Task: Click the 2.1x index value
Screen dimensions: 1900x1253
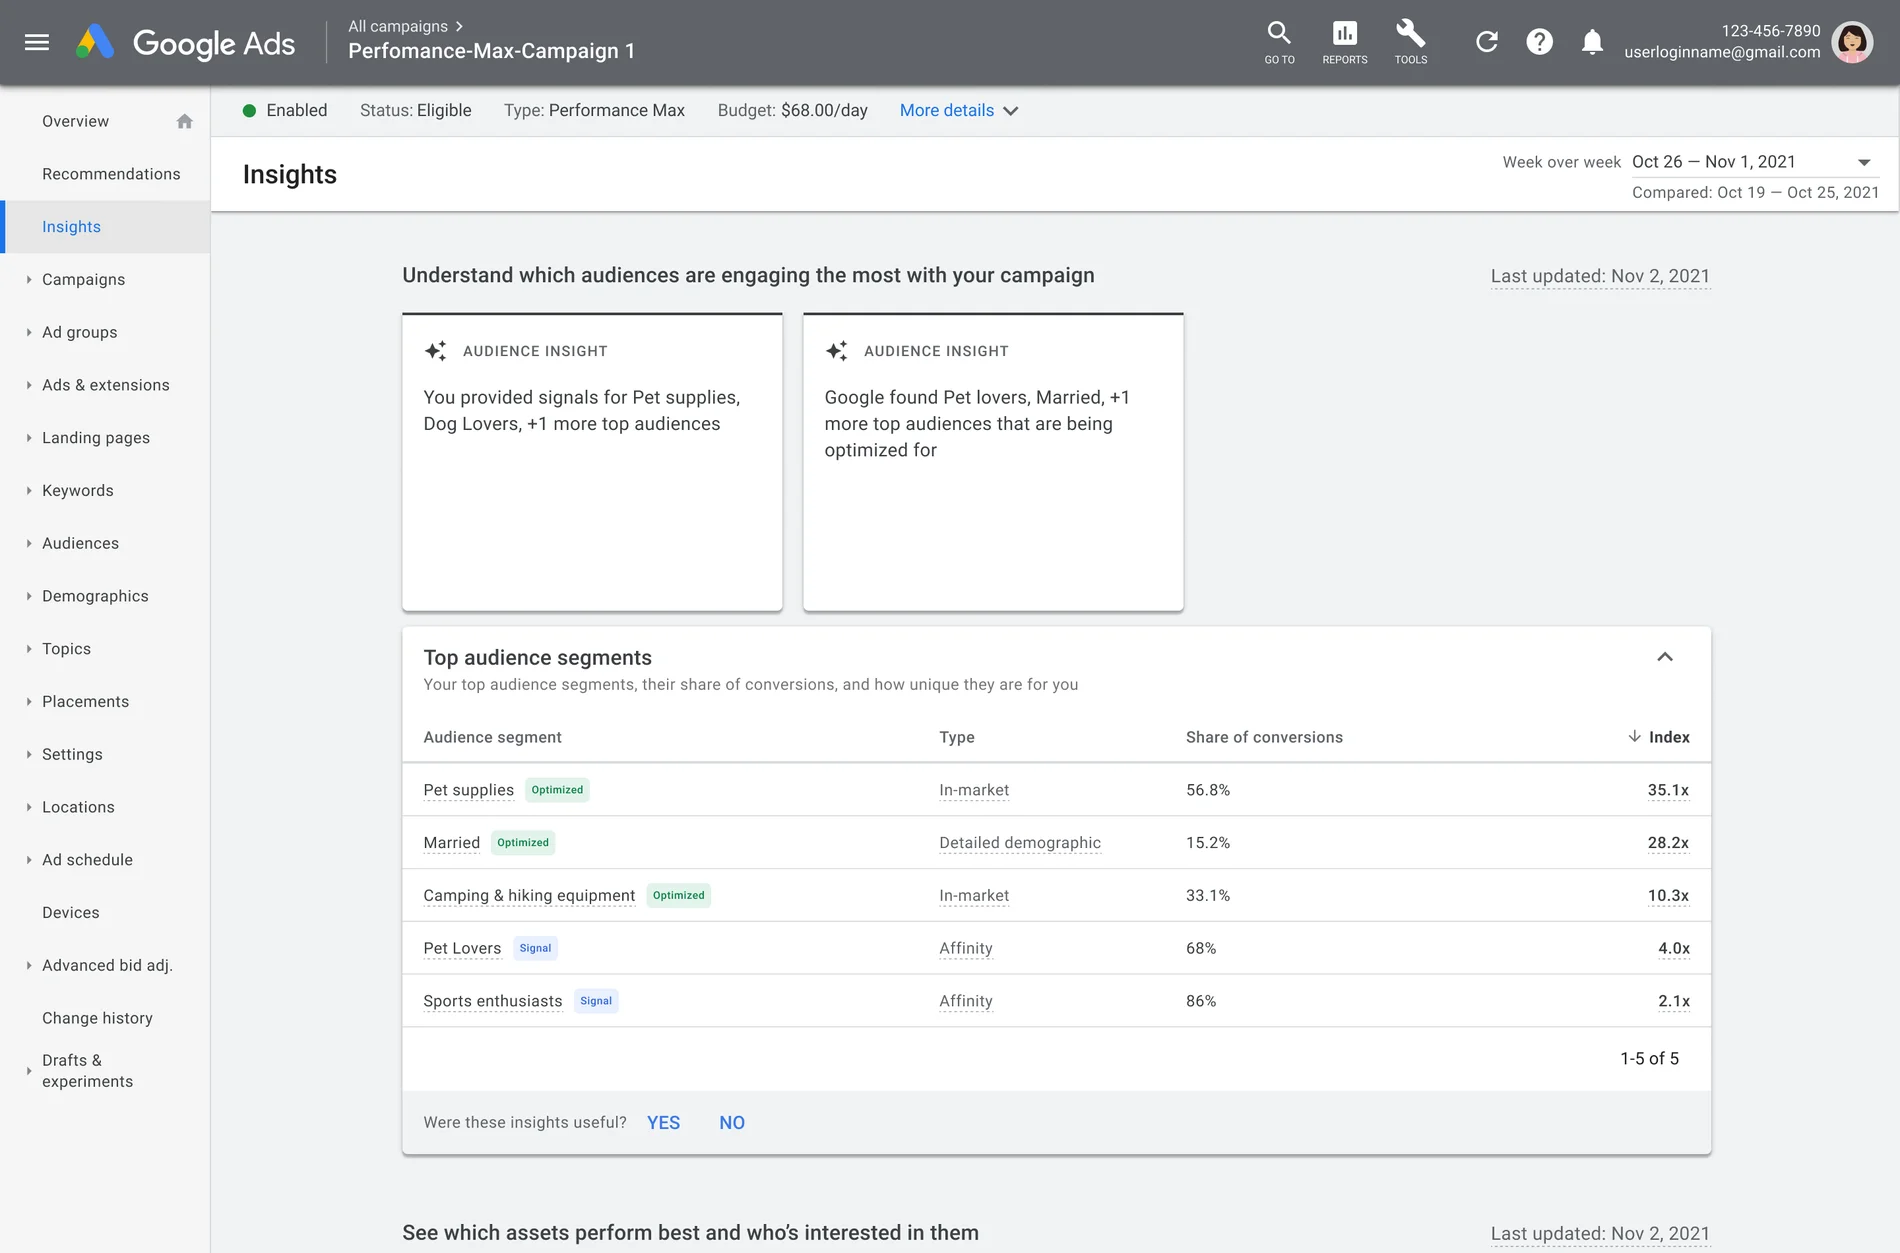Action: (1674, 1001)
